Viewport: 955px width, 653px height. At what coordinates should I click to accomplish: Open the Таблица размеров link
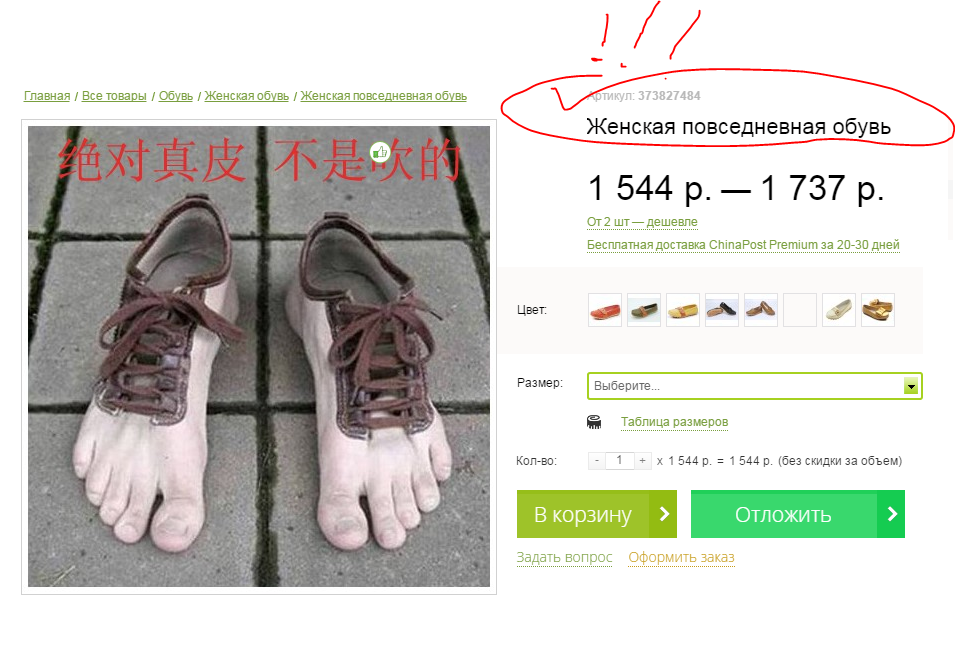(674, 422)
